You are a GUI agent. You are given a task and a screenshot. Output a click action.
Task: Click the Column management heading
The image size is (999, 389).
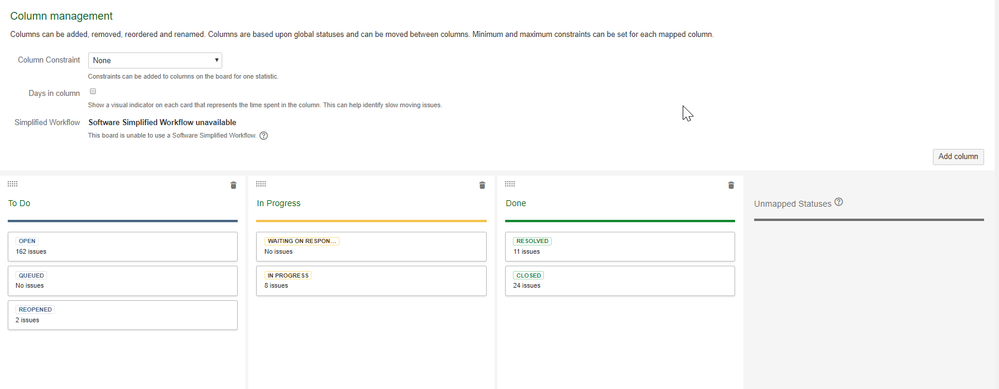[x=61, y=16]
